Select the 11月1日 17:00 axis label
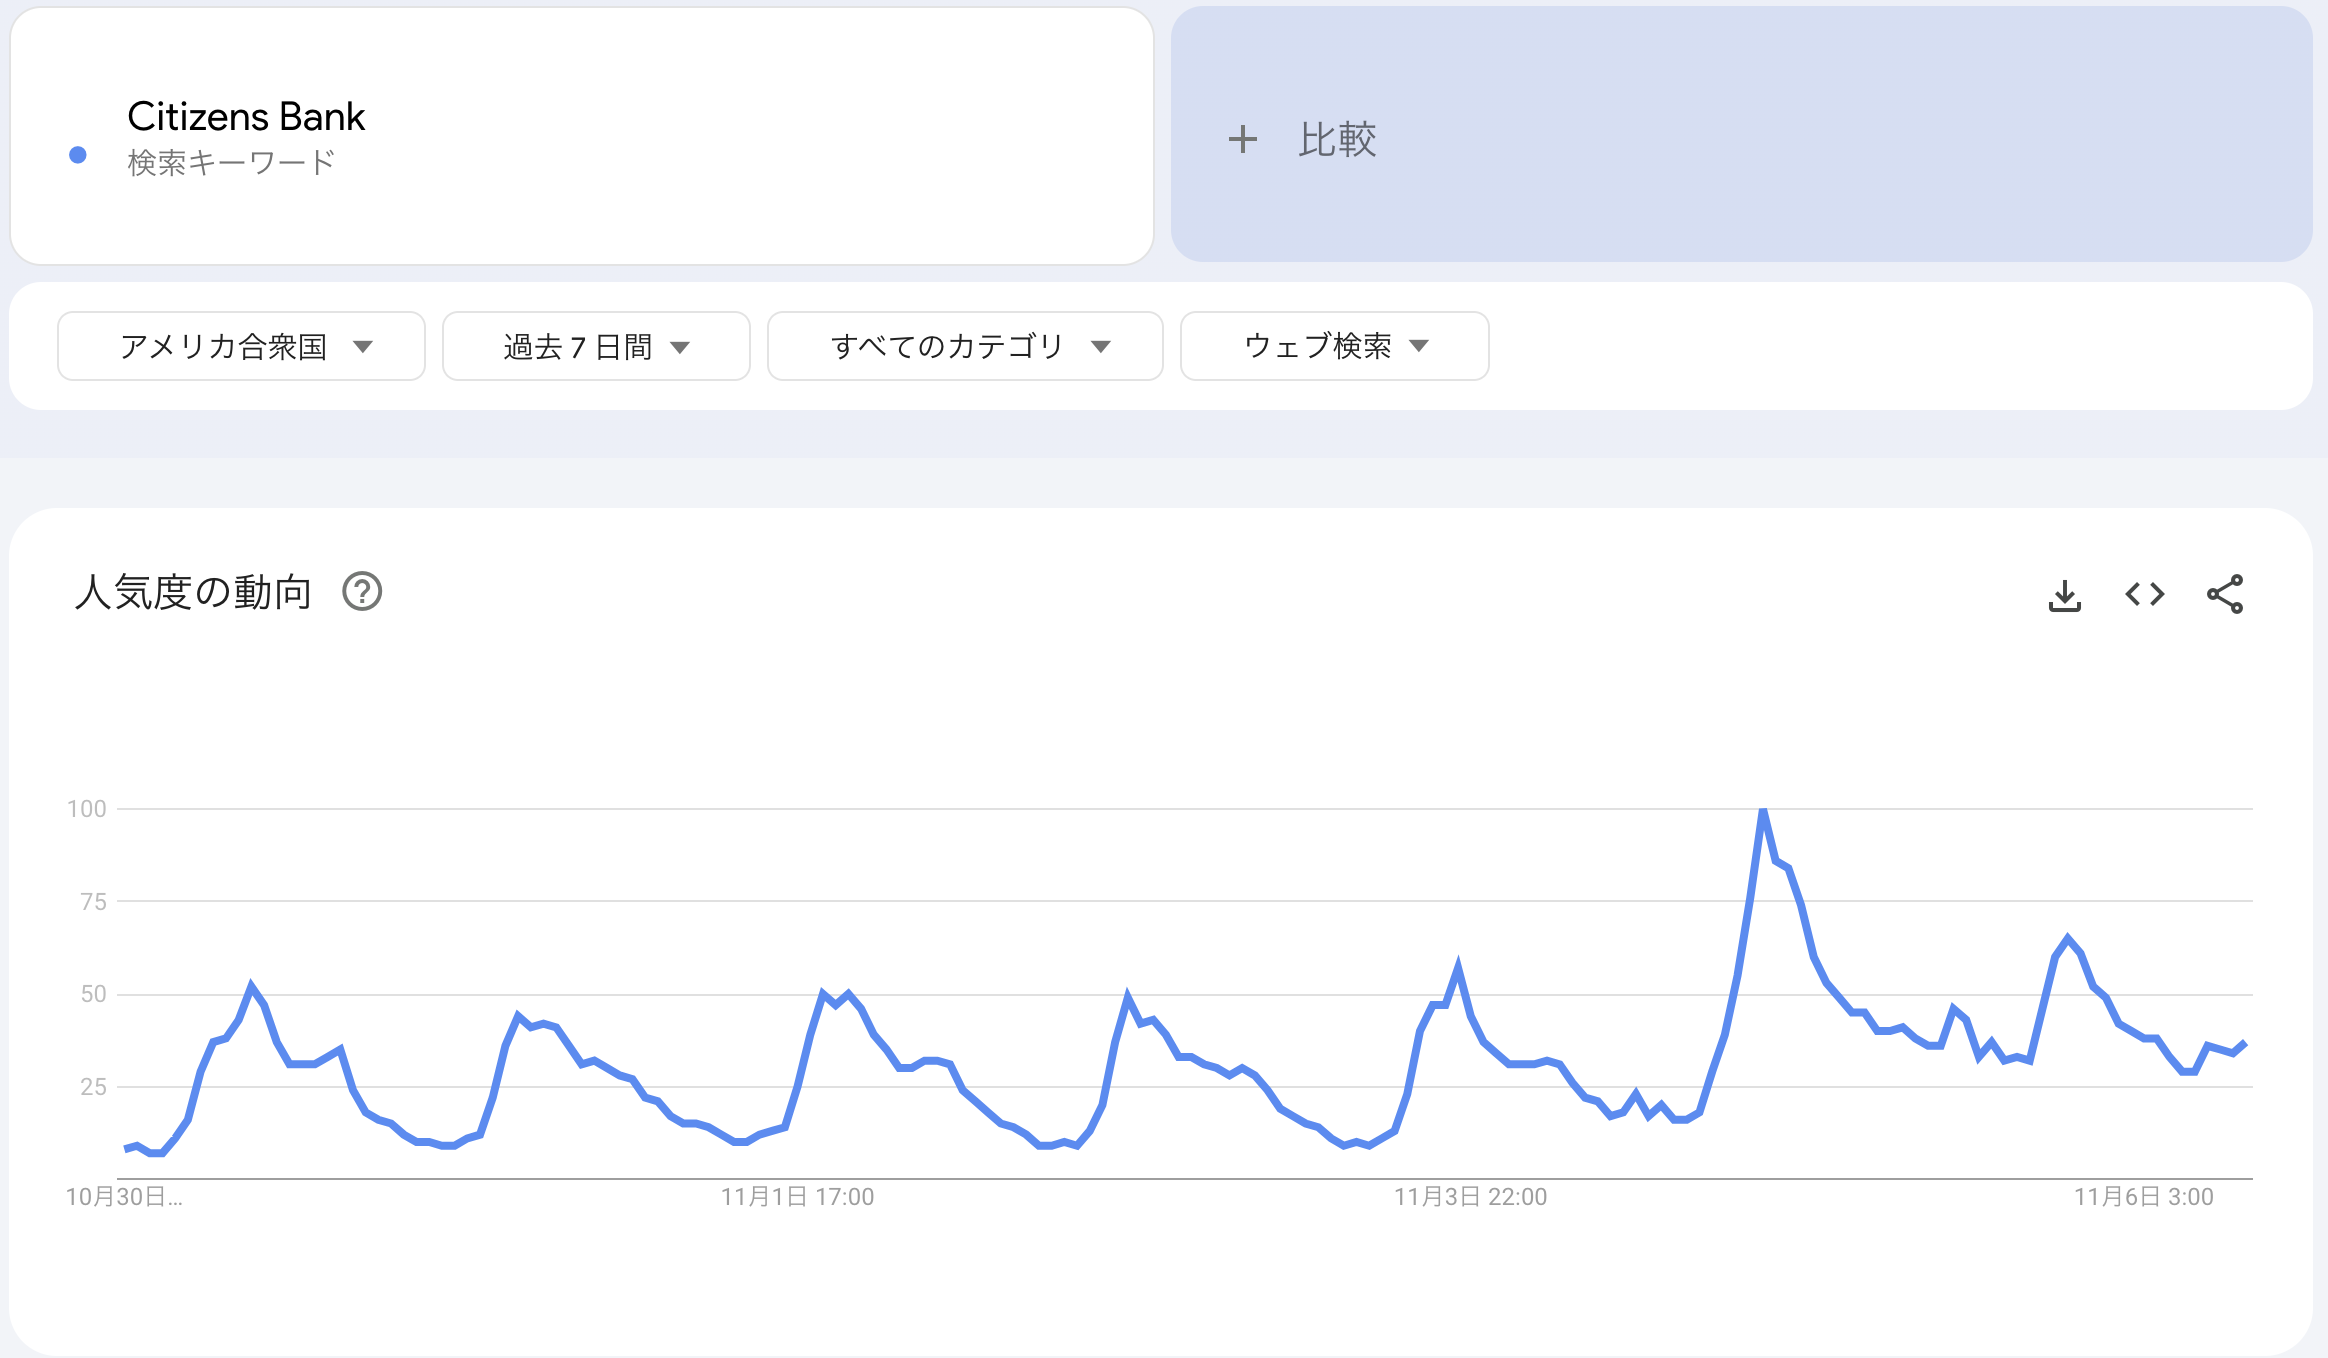This screenshot has height=1358, width=2328. tap(797, 1197)
